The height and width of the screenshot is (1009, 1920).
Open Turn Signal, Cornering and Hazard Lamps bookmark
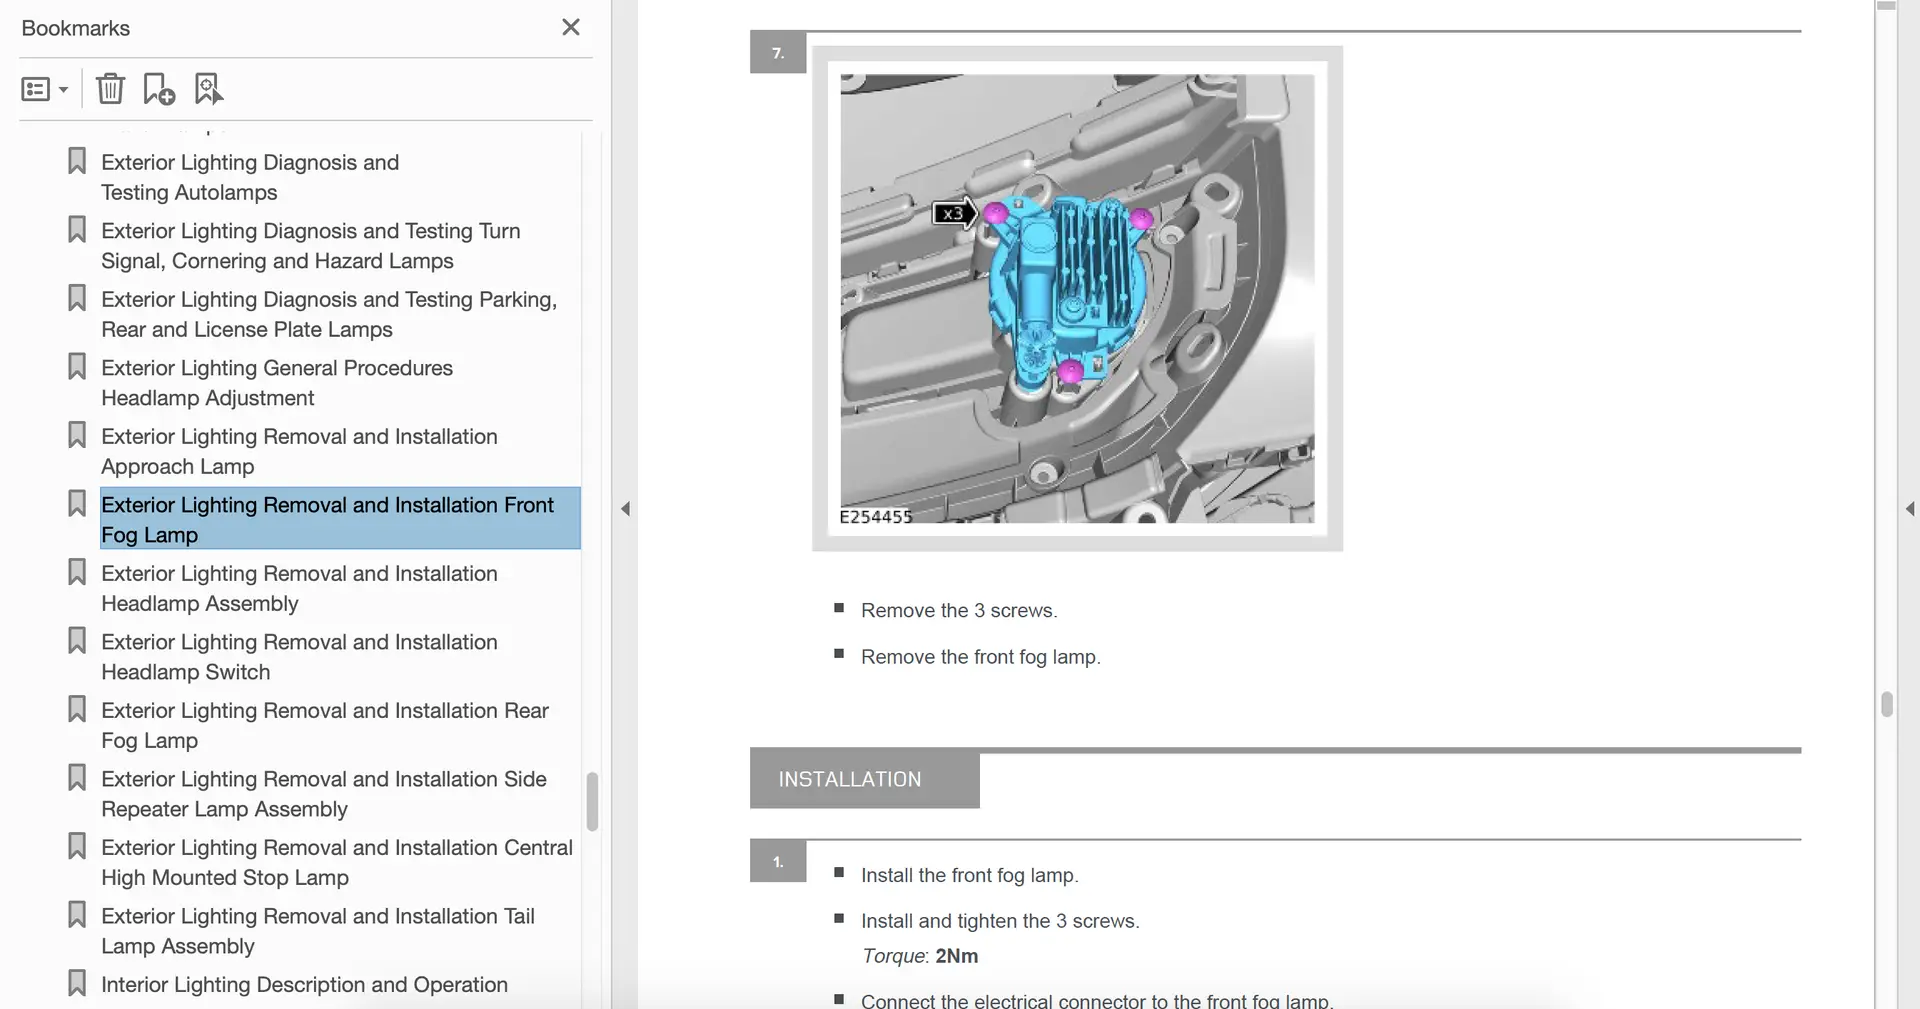(311, 246)
